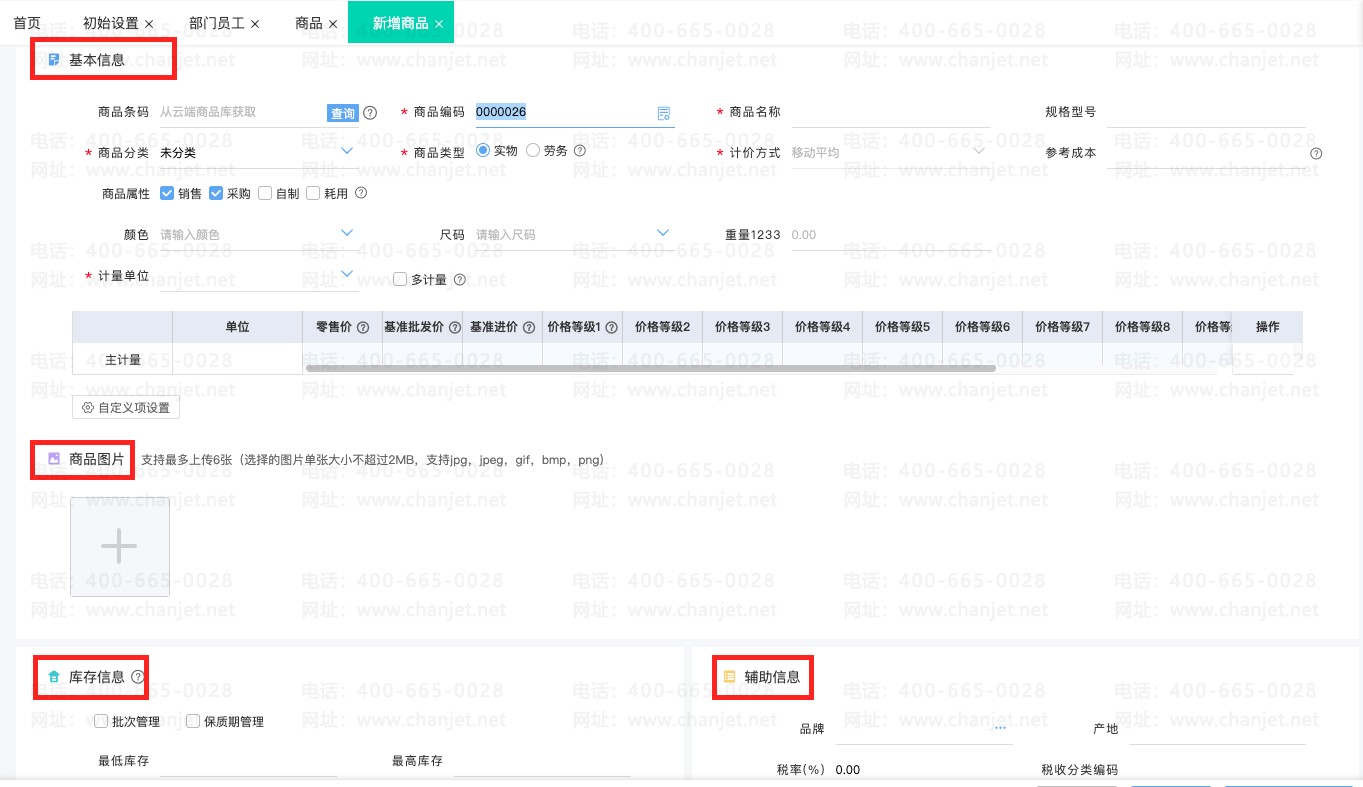The width and height of the screenshot is (1363, 787).
Task: Click into 产地 input field
Action: 1217,729
